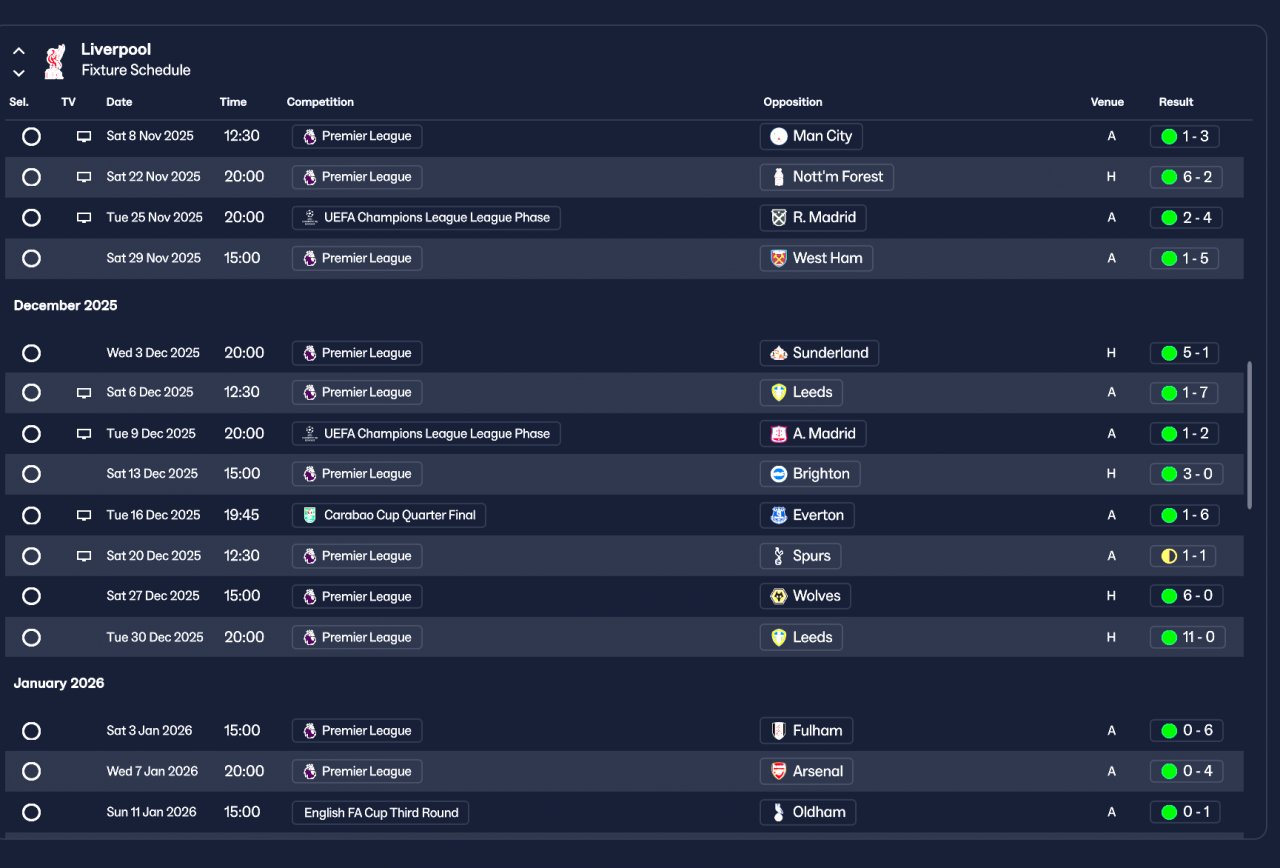Select the Sat 3 Jan 2026 fixture radio
1280x868 pixels.
[31, 731]
